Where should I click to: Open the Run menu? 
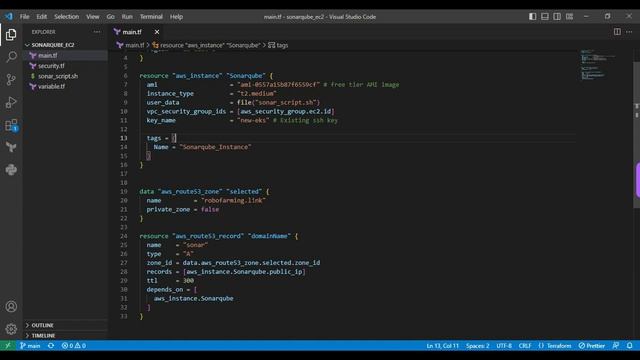[x=127, y=17]
